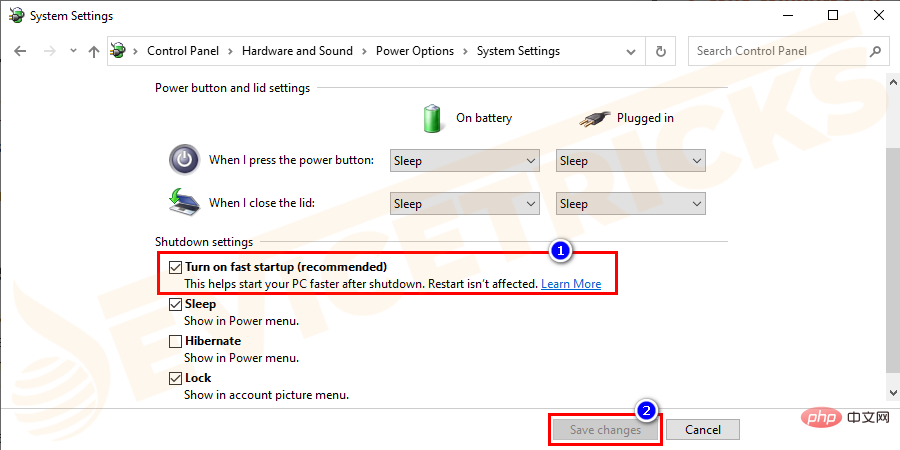
Task: Uncheck the Sleep checkbox
Action: (176, 304)
